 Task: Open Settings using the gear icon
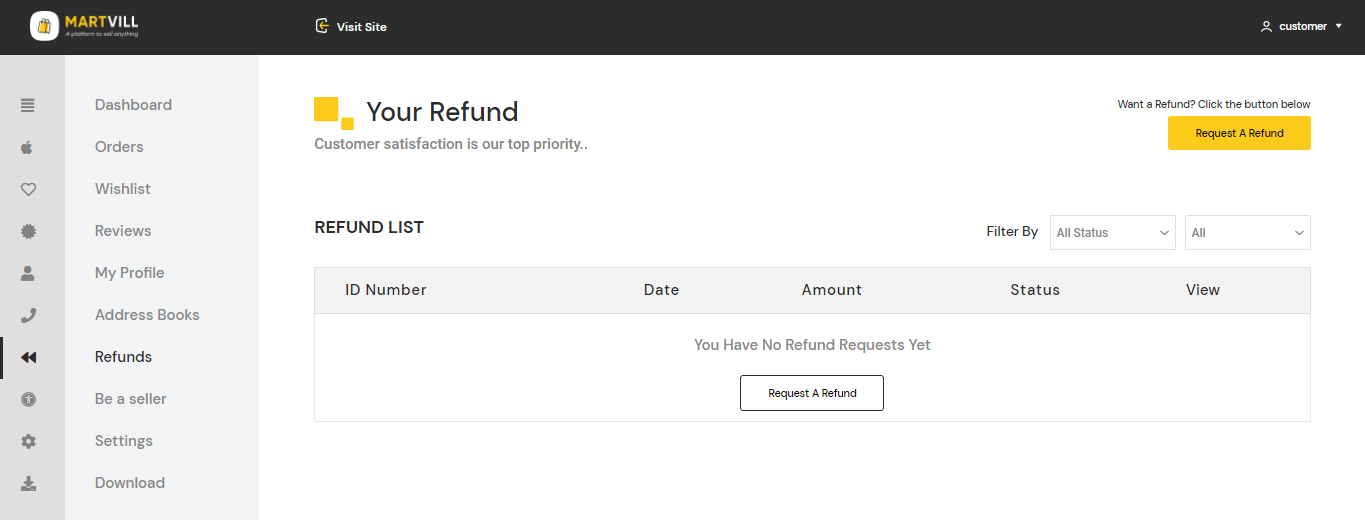tap(28, 441)
